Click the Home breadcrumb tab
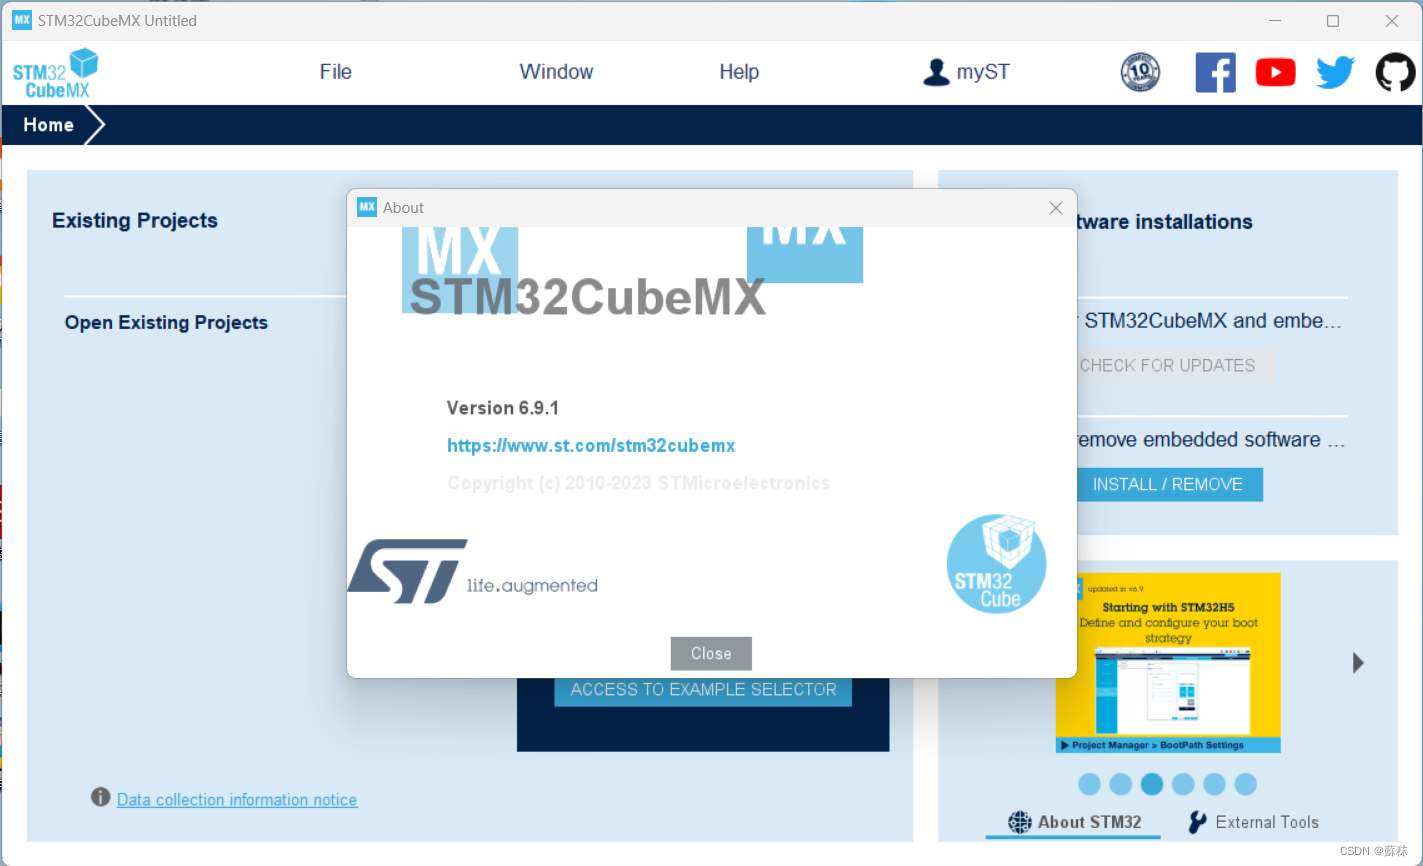 click(x=49, y=125)
